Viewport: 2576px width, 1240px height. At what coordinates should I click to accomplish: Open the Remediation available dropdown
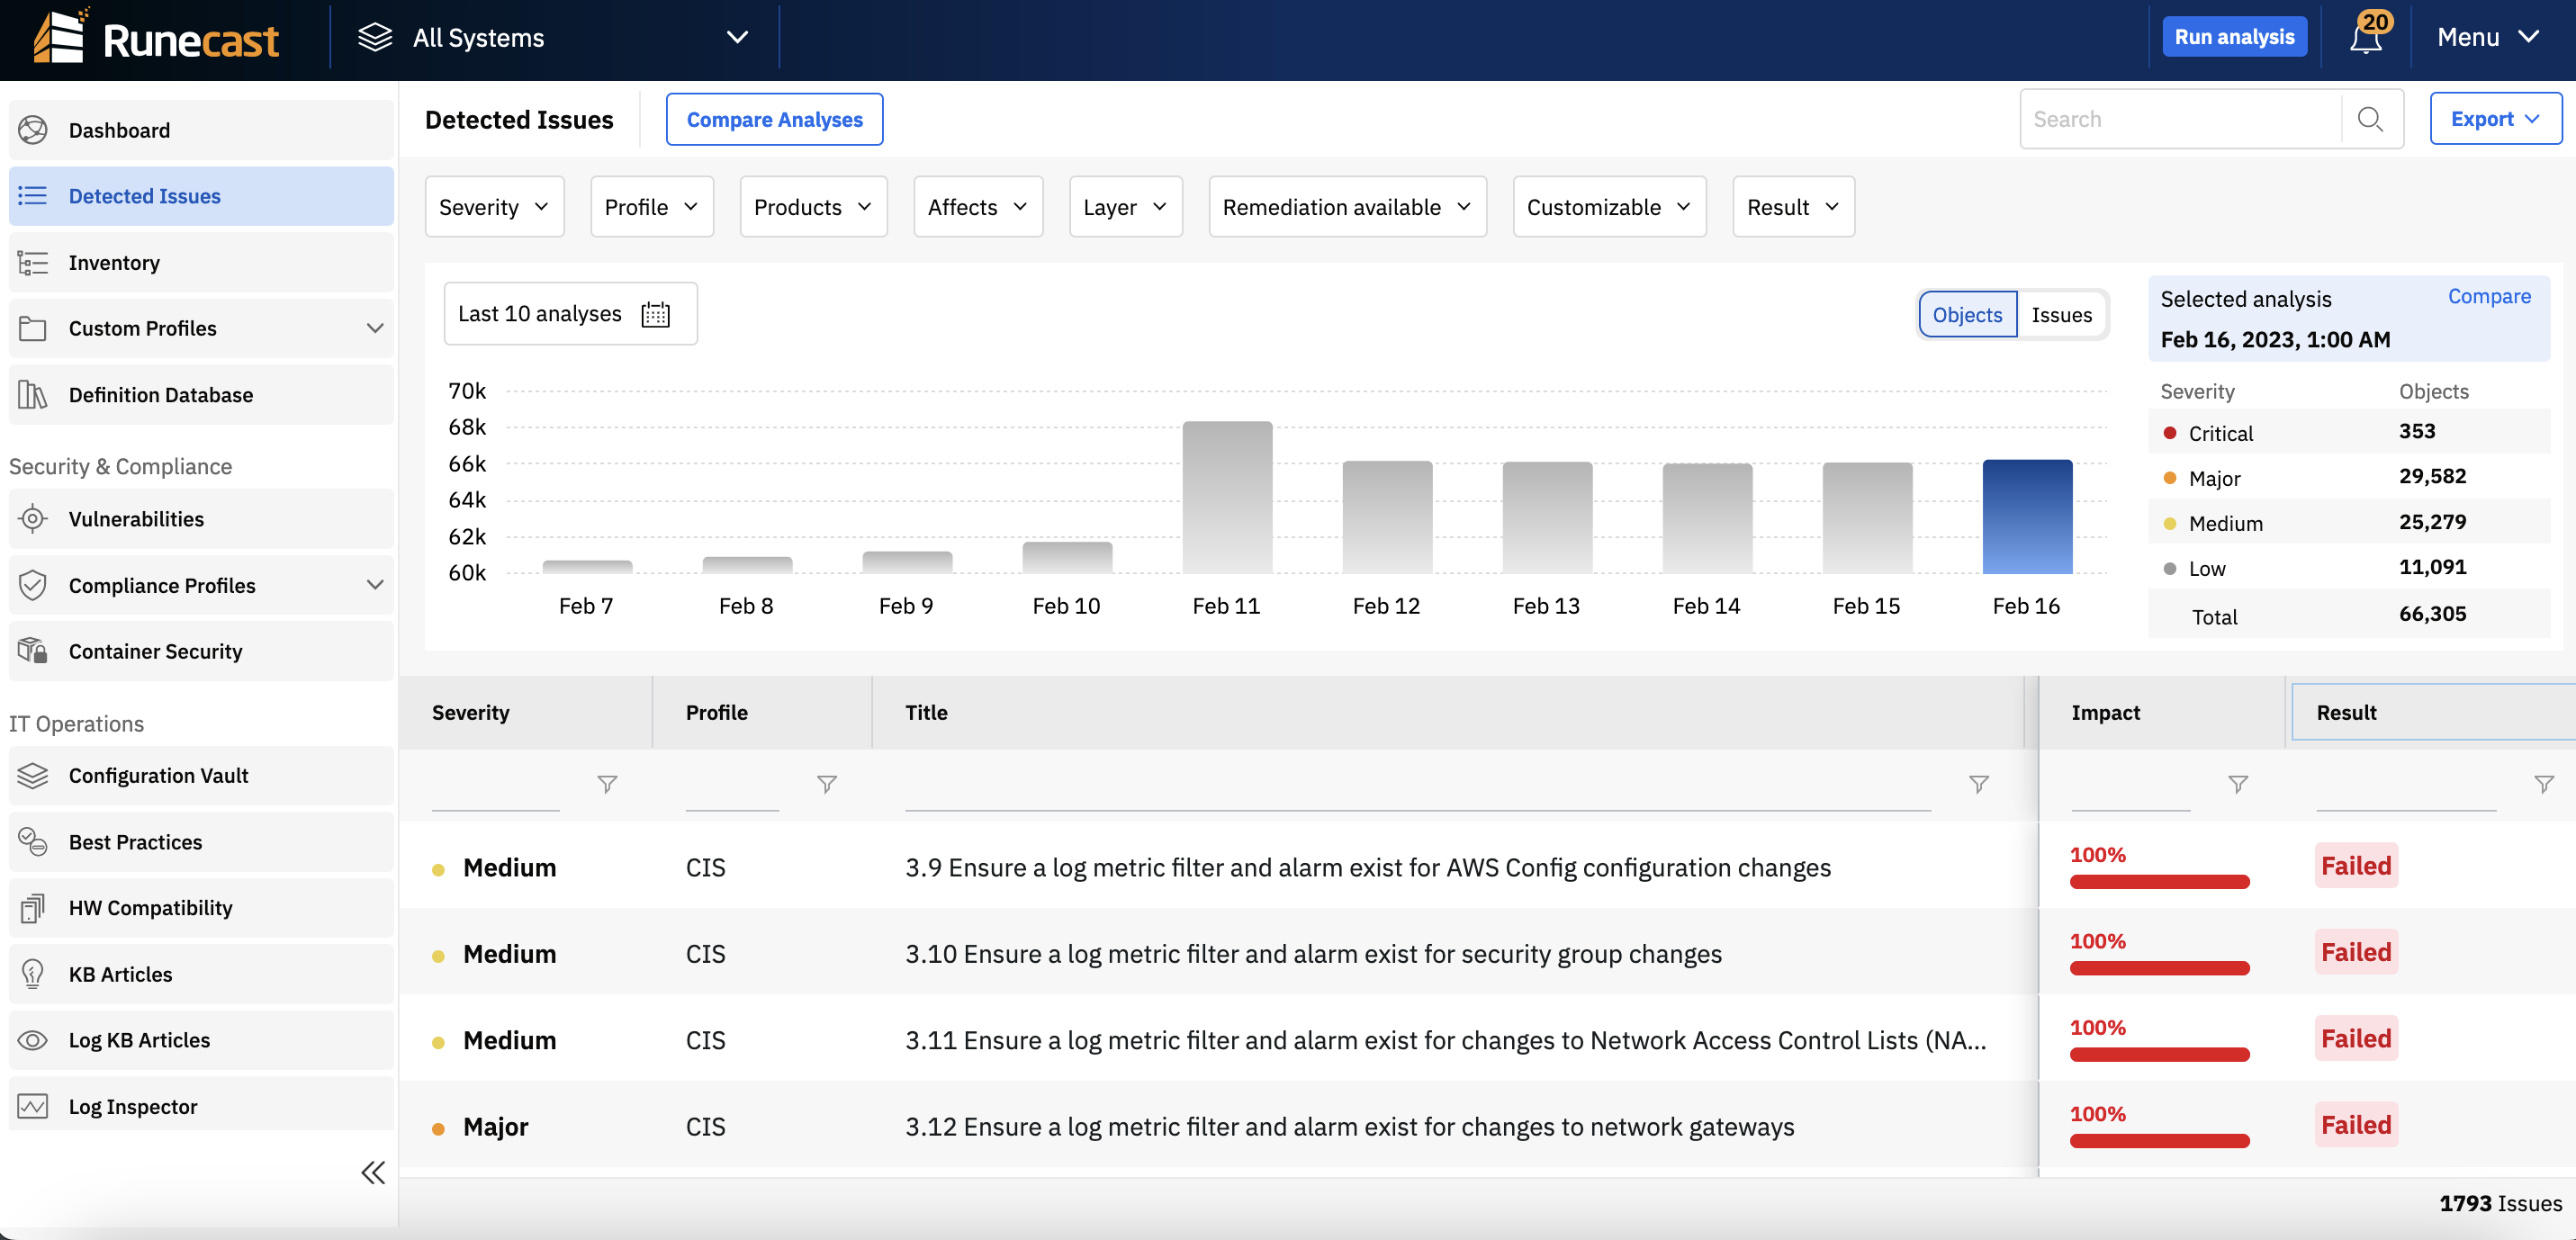coord(1346,206)
